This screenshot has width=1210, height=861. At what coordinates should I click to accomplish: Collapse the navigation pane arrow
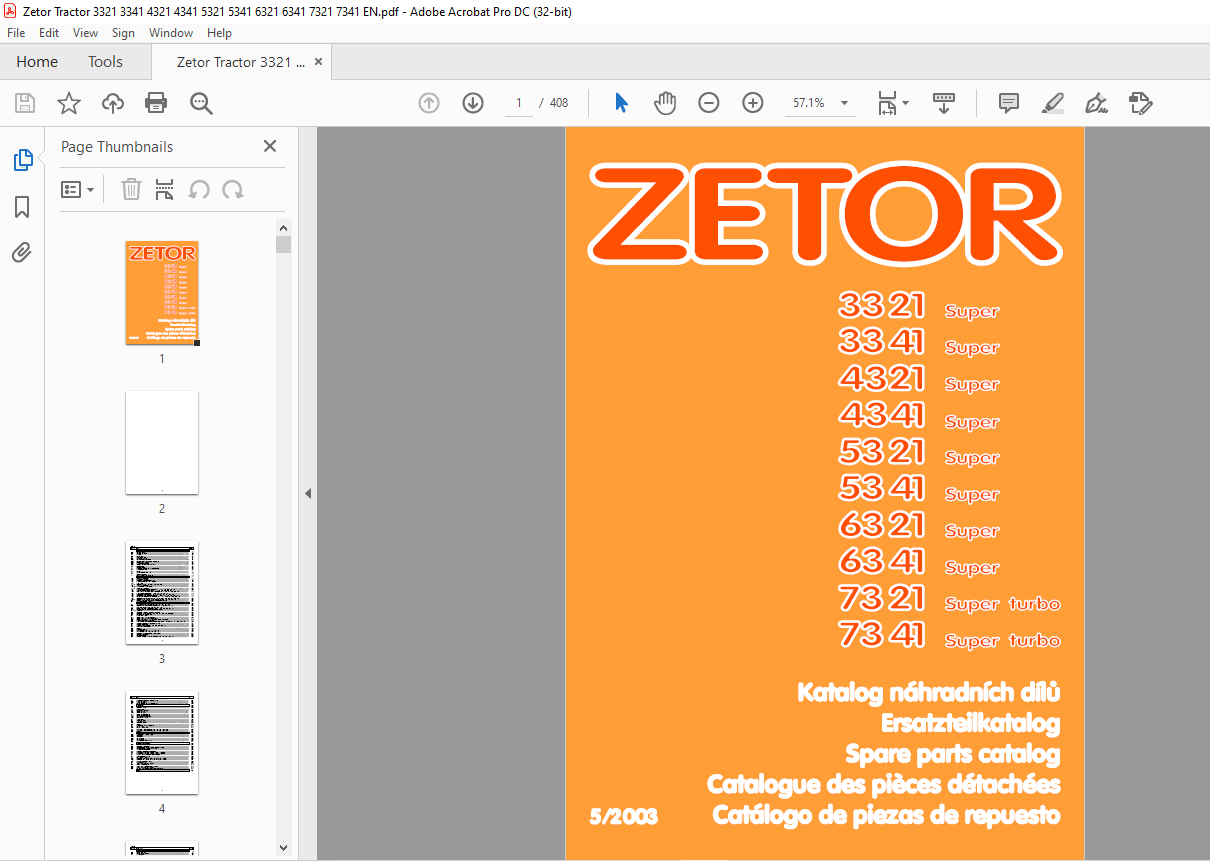tap(308, 493)
